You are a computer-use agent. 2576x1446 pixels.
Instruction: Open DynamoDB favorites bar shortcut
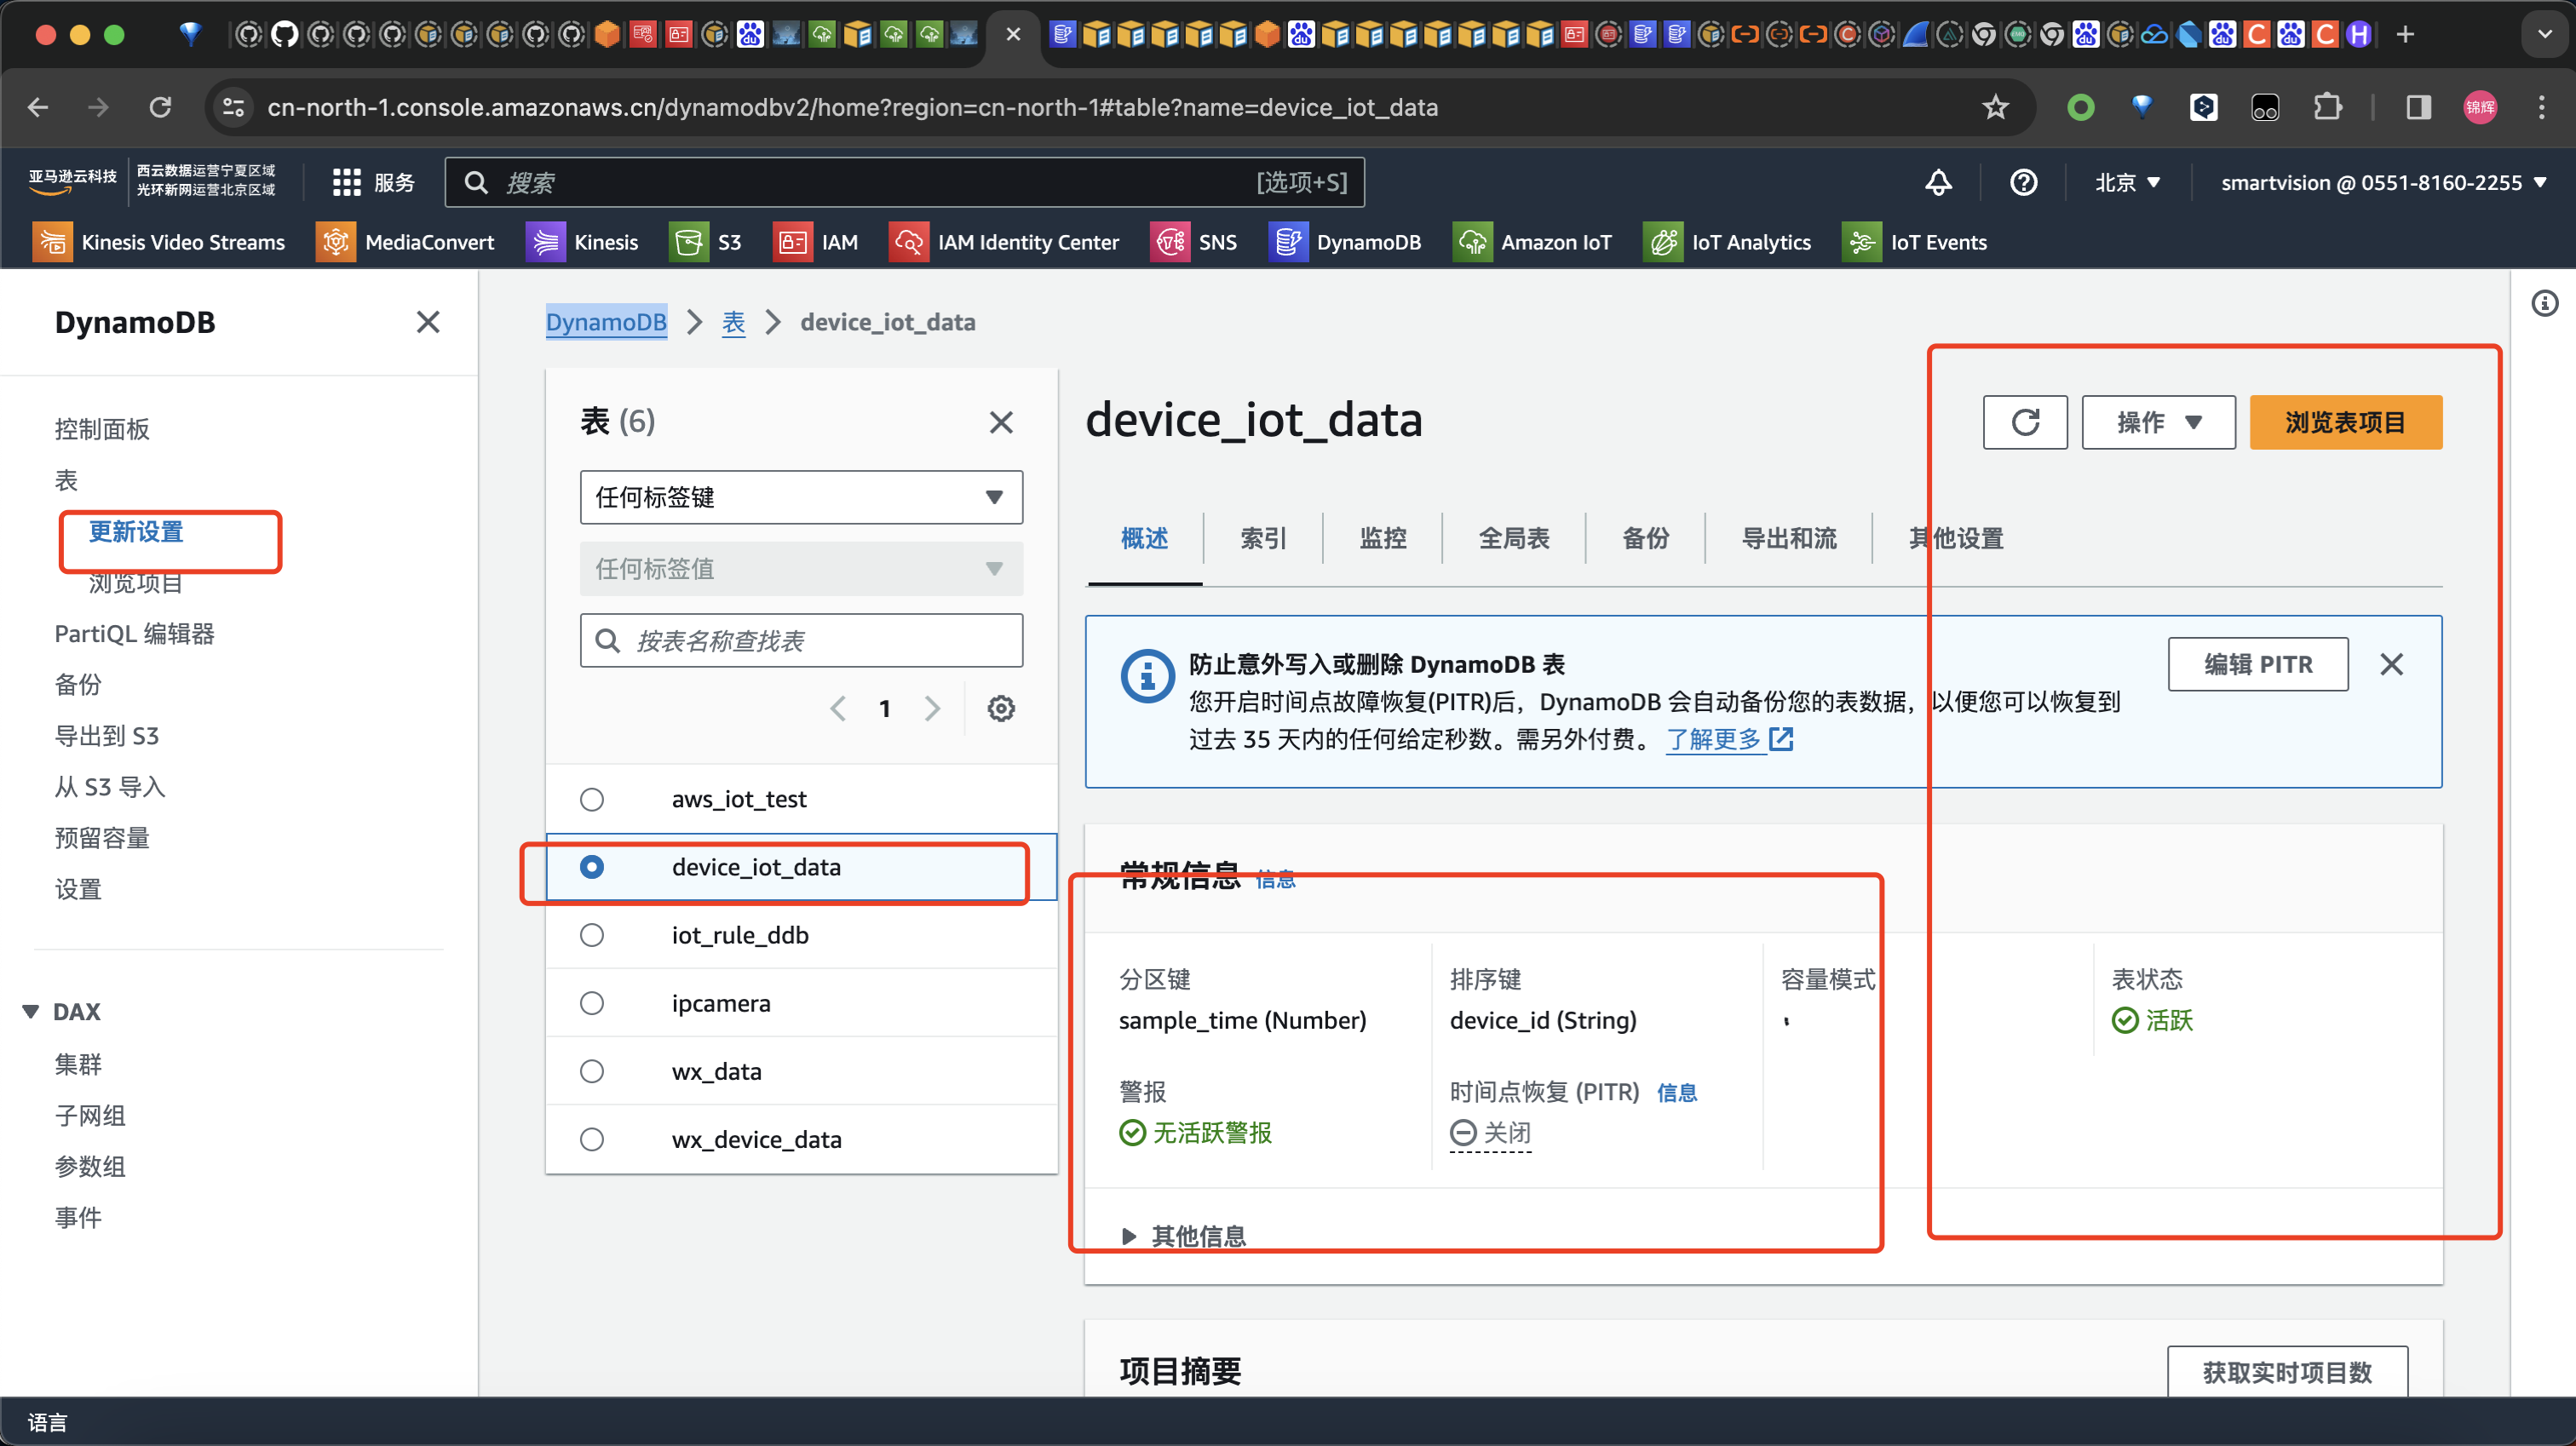point(1344,242)
